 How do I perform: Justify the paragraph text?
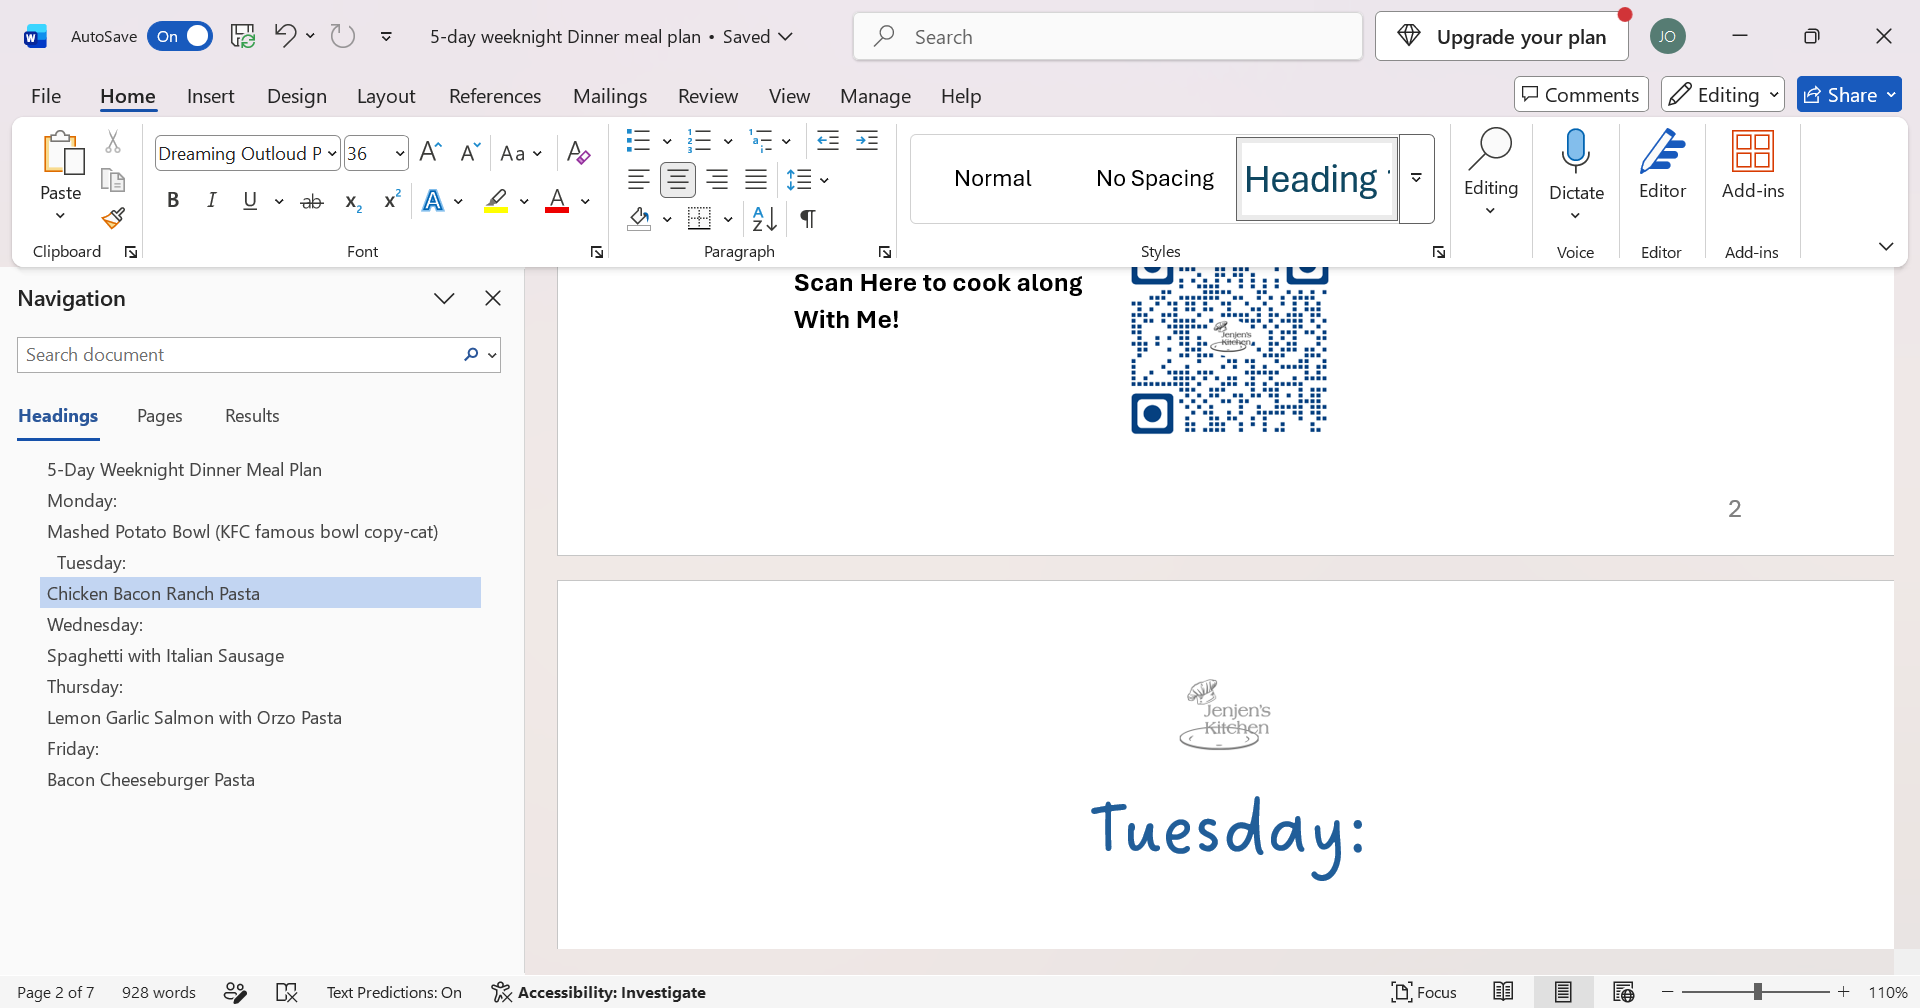tap(756, 180)
